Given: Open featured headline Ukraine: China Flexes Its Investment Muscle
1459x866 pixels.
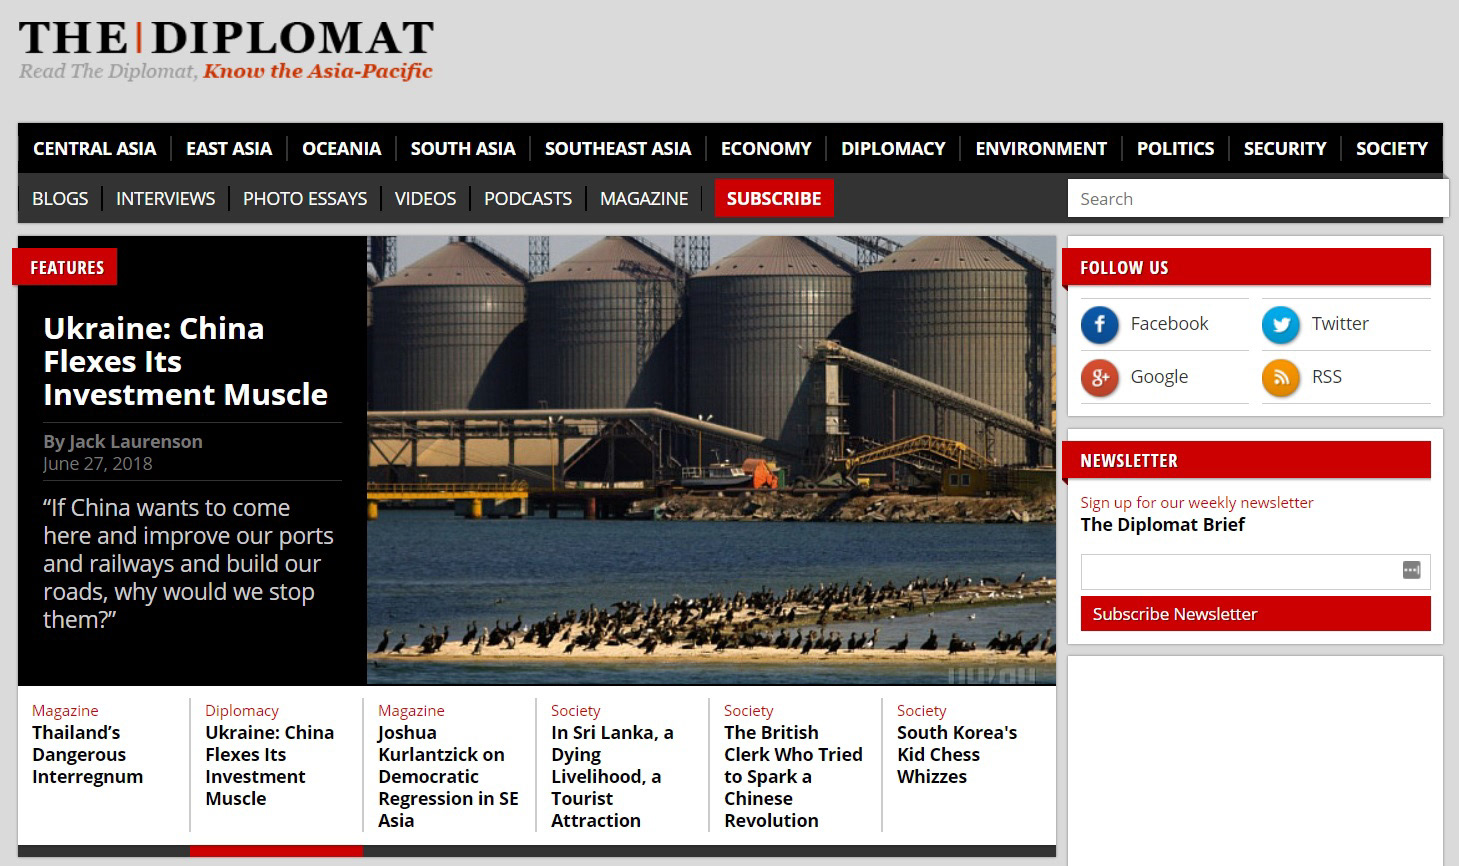Looking at the screenshot, I should [x=186, y=361].
